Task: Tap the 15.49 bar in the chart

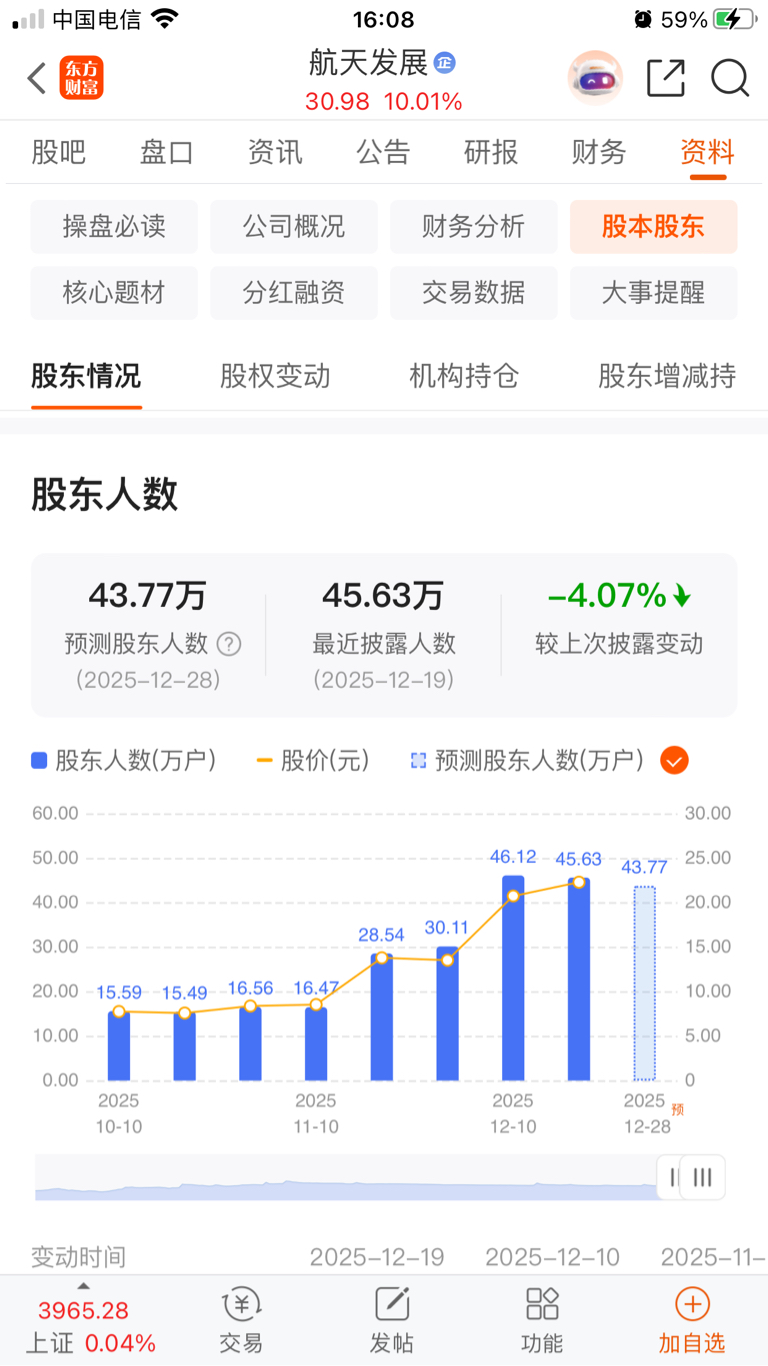Action: [x=185, y=1046]
